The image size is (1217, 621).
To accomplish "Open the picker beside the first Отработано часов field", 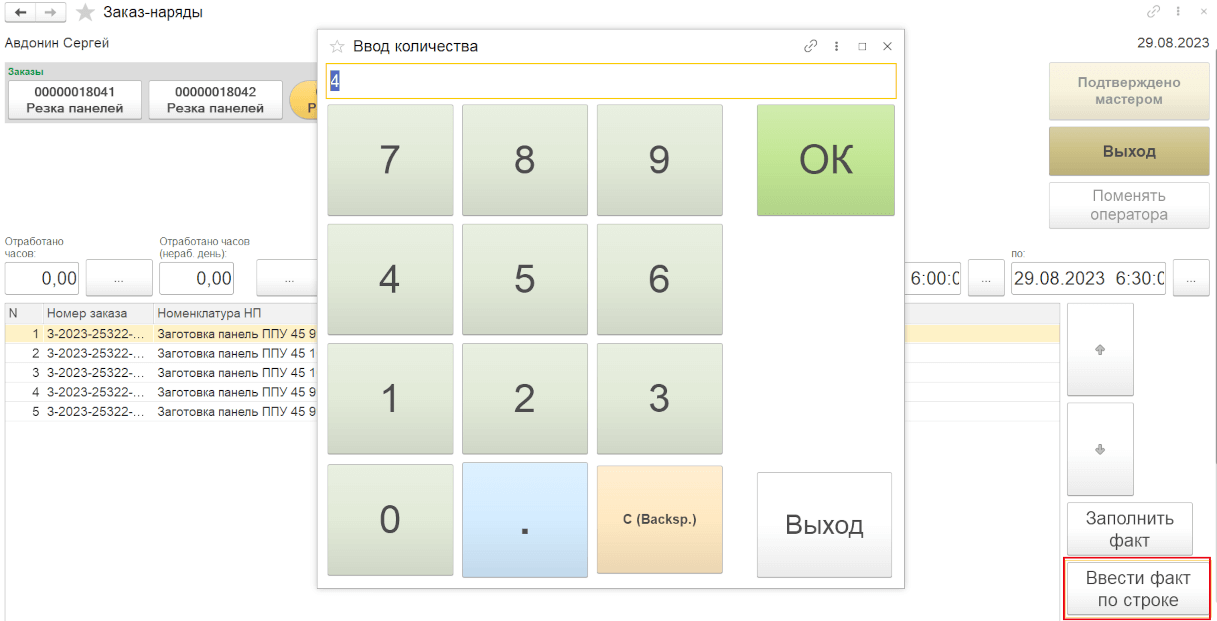I will click(118, 279).
